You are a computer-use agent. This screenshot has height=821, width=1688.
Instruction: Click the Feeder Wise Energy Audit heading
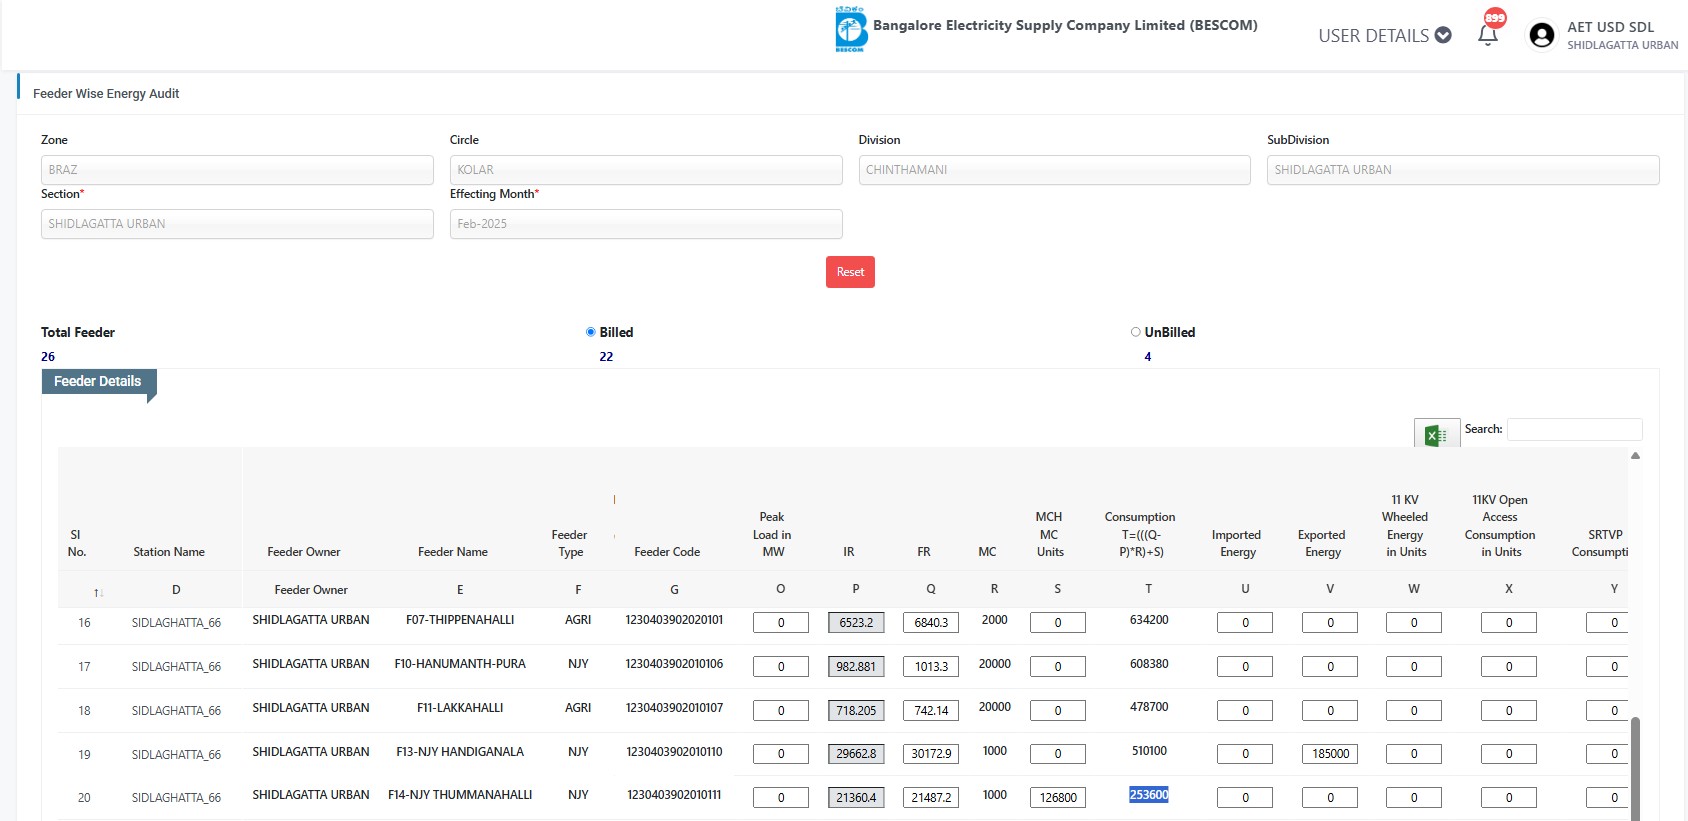tap(106, 94)
